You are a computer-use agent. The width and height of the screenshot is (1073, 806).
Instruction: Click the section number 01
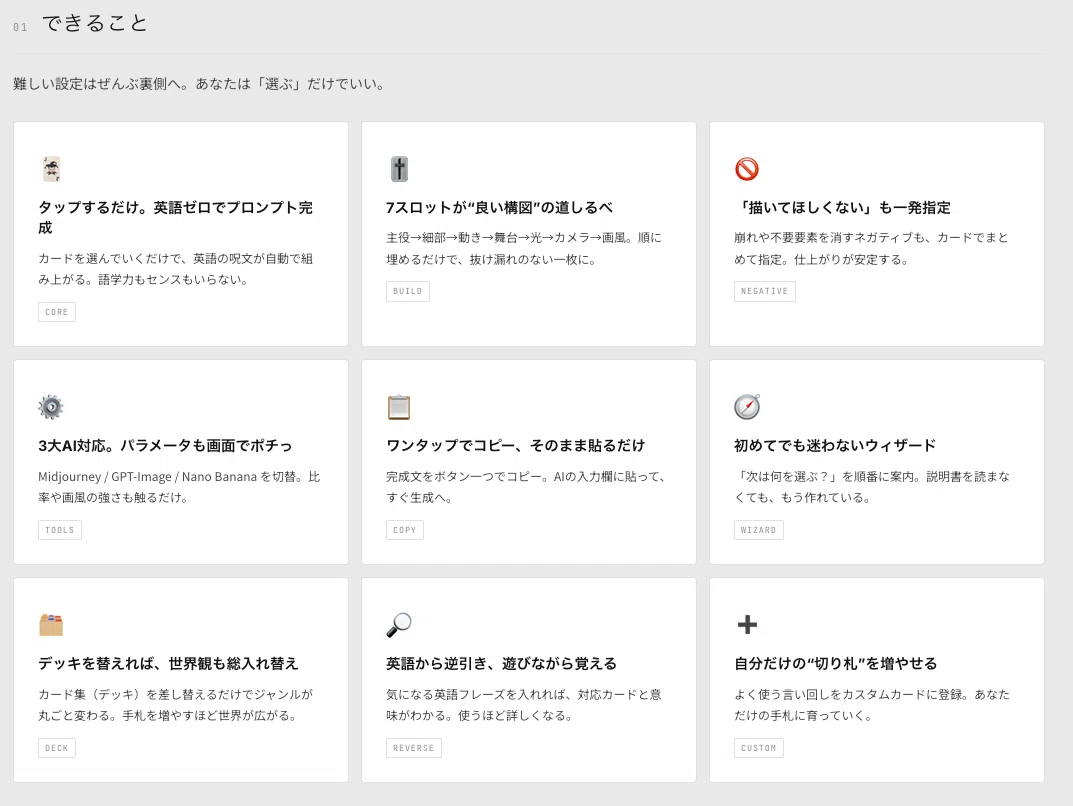point(20,27)
